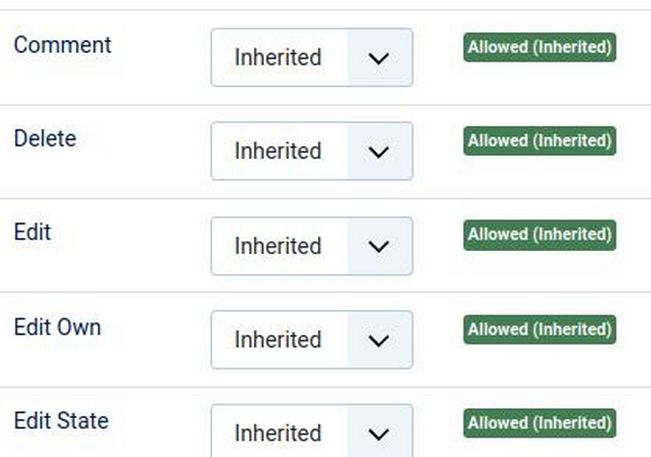Viewport: 651px width, 457px height.
Task: Click the Allowed (Inherited) badge for Edit State
Action: [x=539, y=423]
